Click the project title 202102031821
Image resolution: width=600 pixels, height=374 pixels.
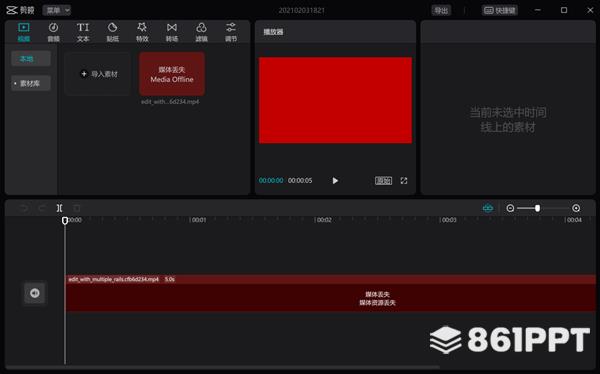(302, 10)
